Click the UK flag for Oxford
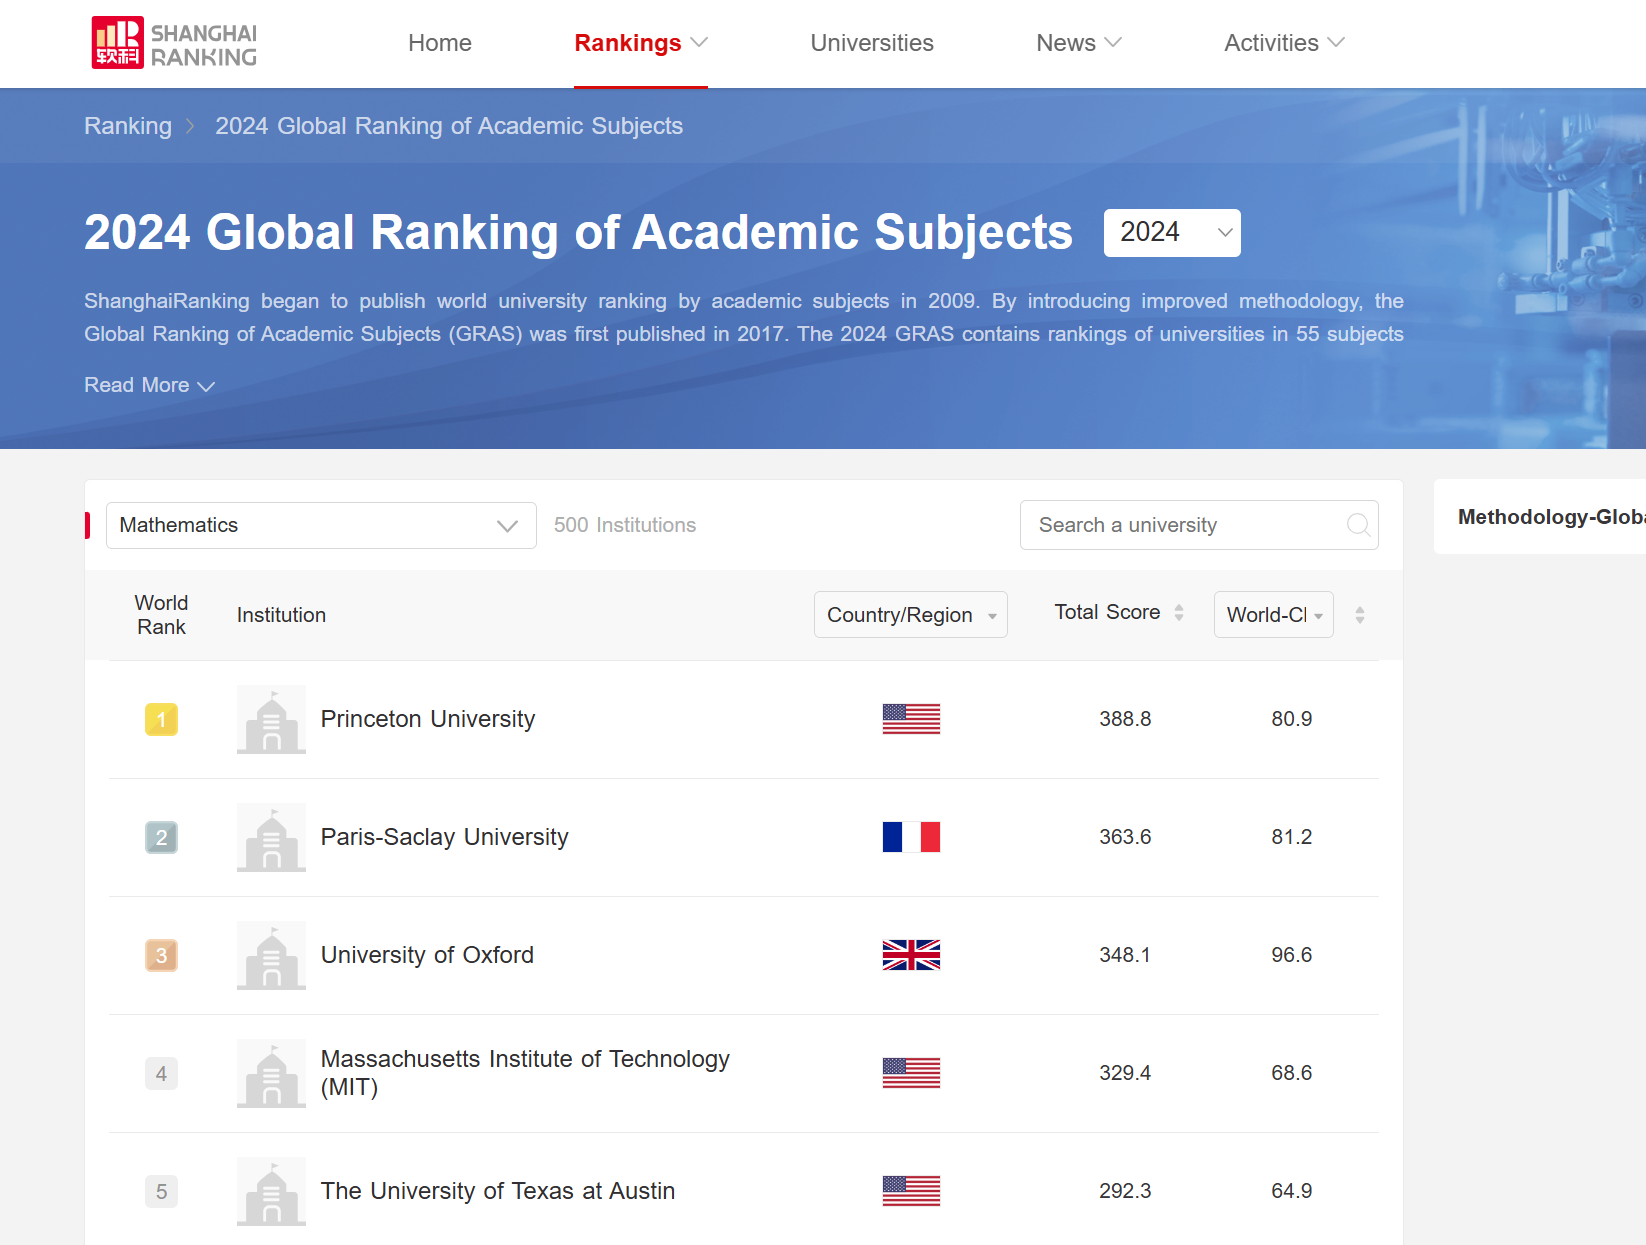Screen dimensions: 1646x1245 click(x=911, y=955)
